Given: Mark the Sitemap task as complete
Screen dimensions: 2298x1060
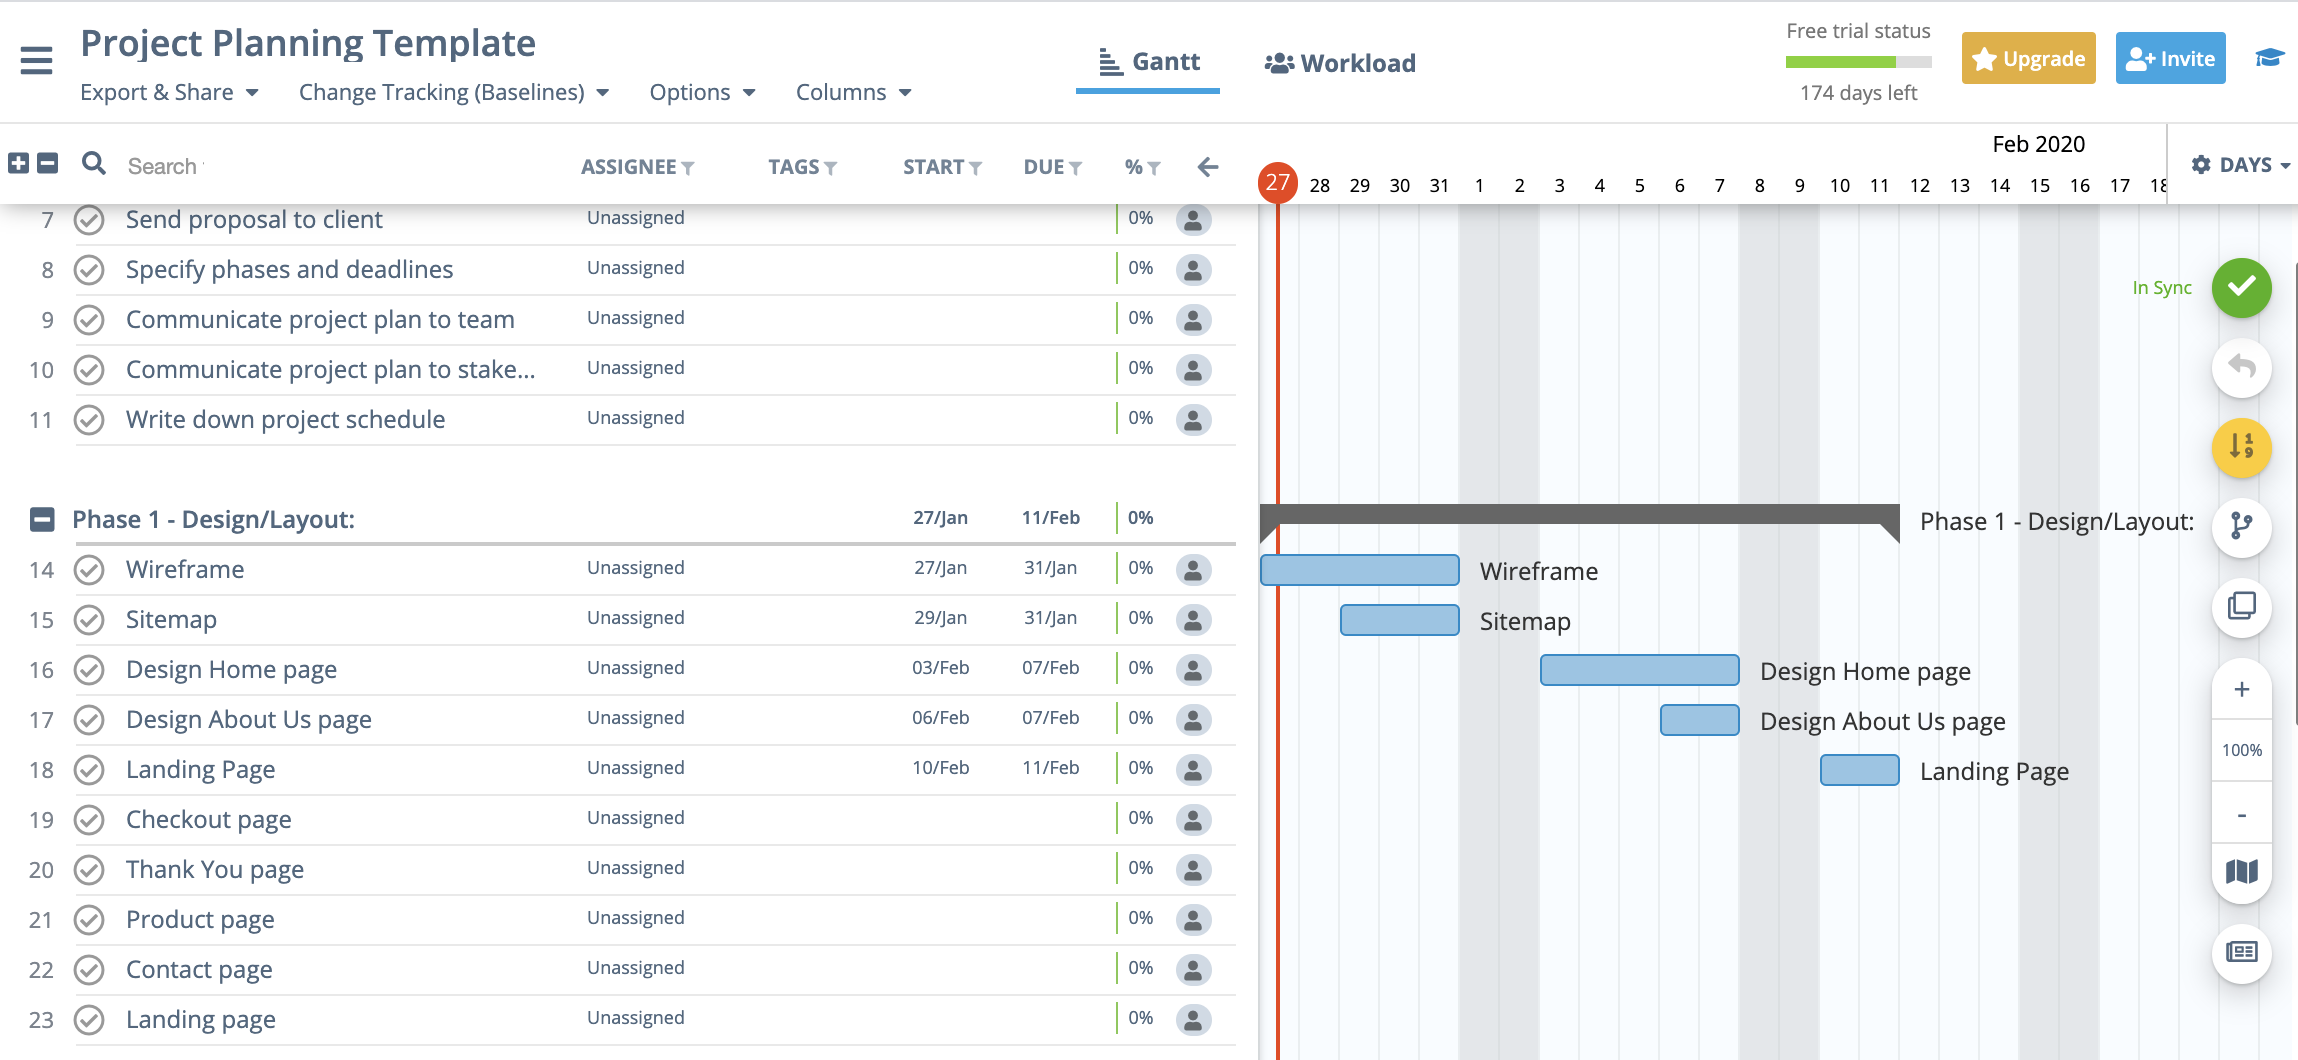Looking at the screenshot, I should point(89,619).
